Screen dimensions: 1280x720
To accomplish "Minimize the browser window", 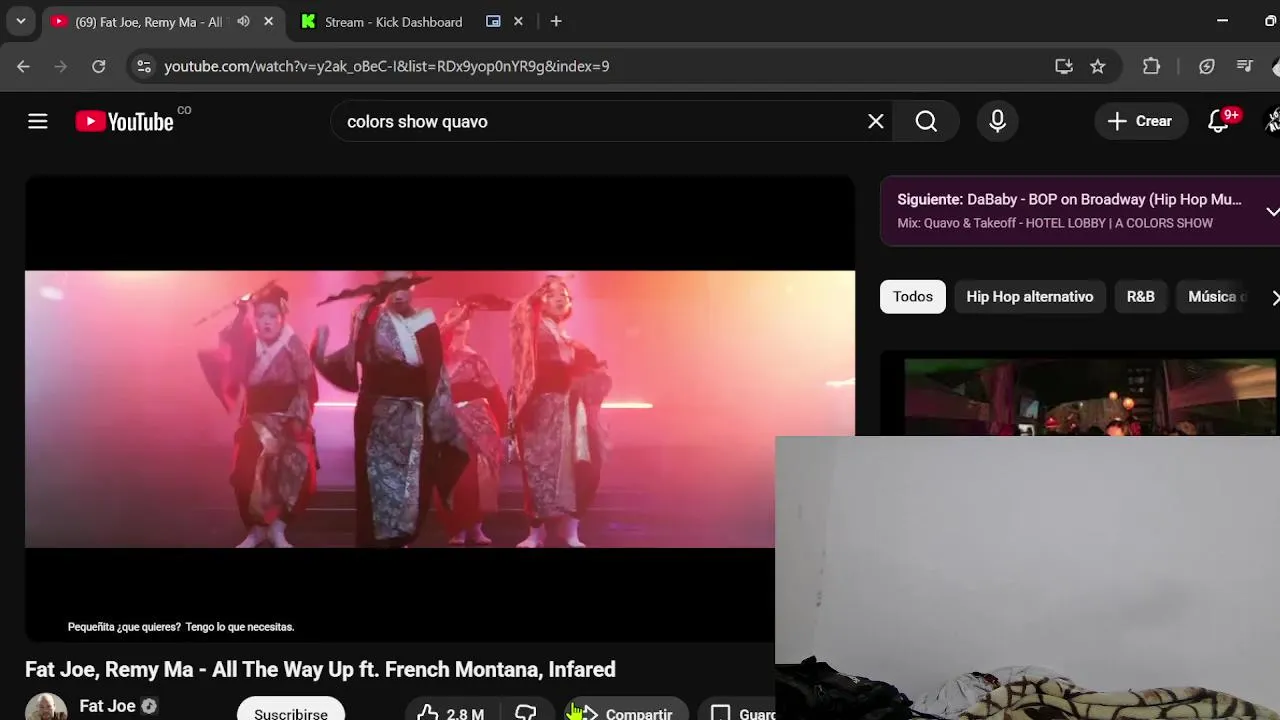I will pyautogui.click(x=1222, y=21).
